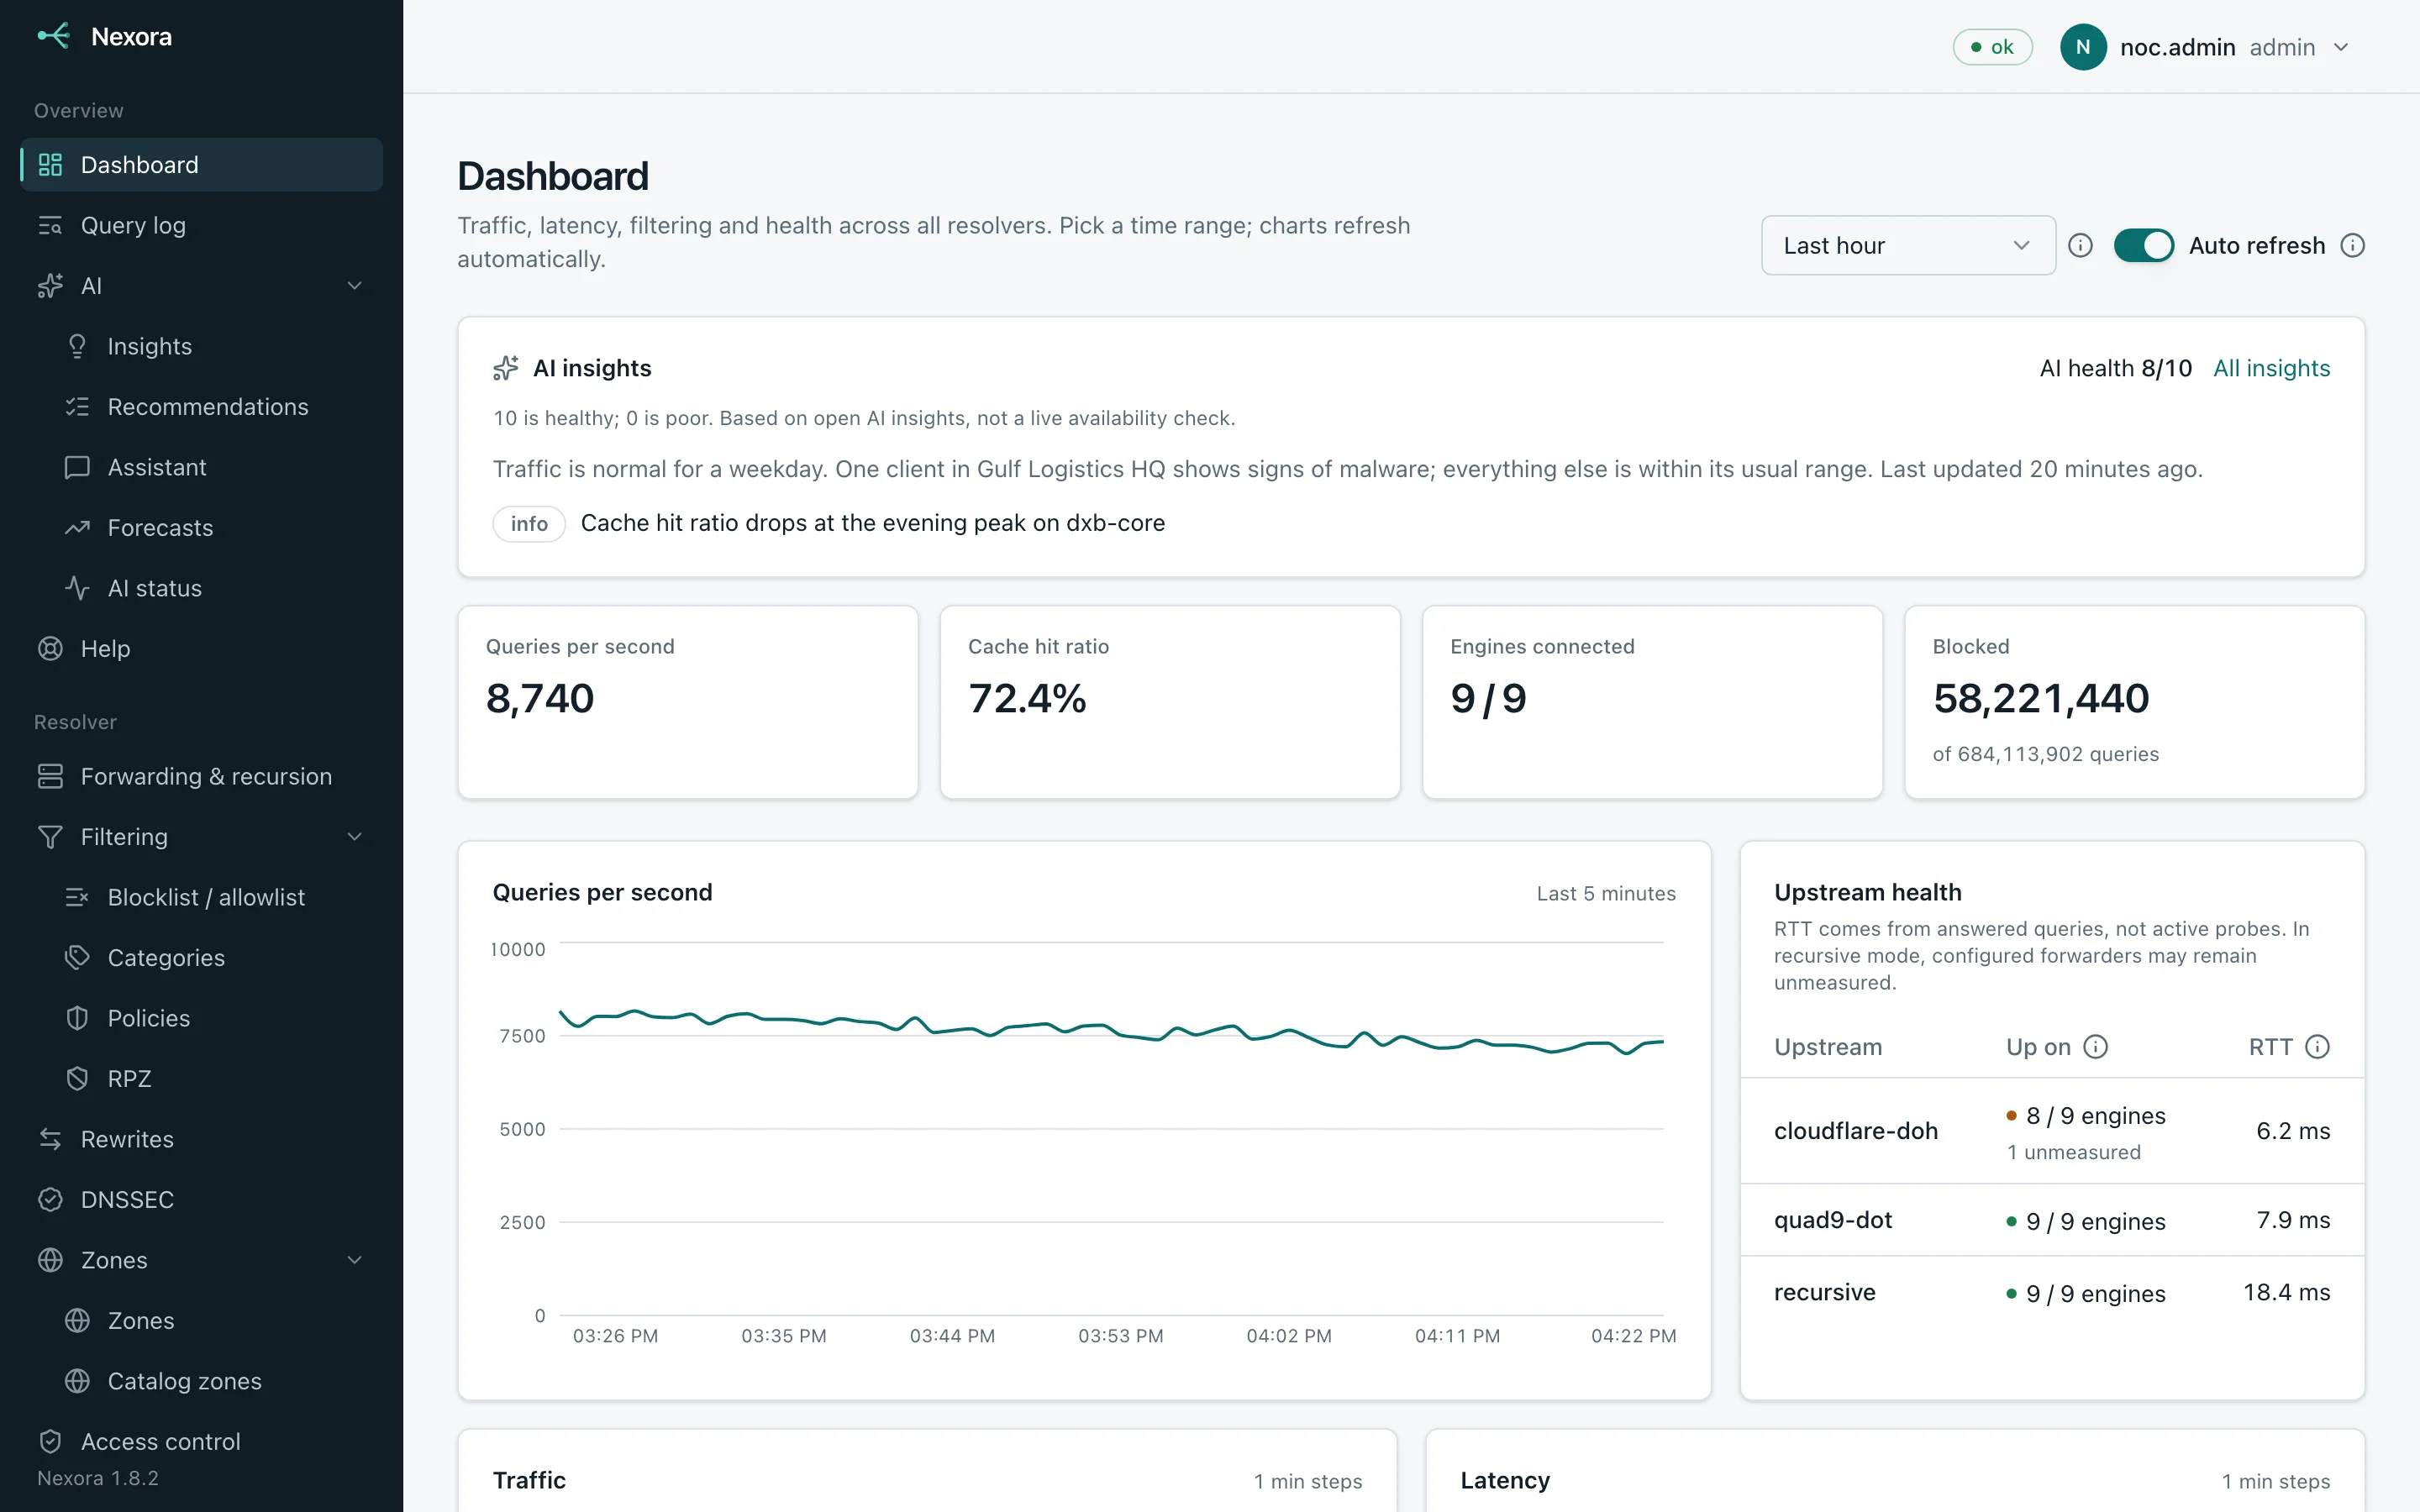
Task: Open Query log page
Action: (x=201, y=226)
